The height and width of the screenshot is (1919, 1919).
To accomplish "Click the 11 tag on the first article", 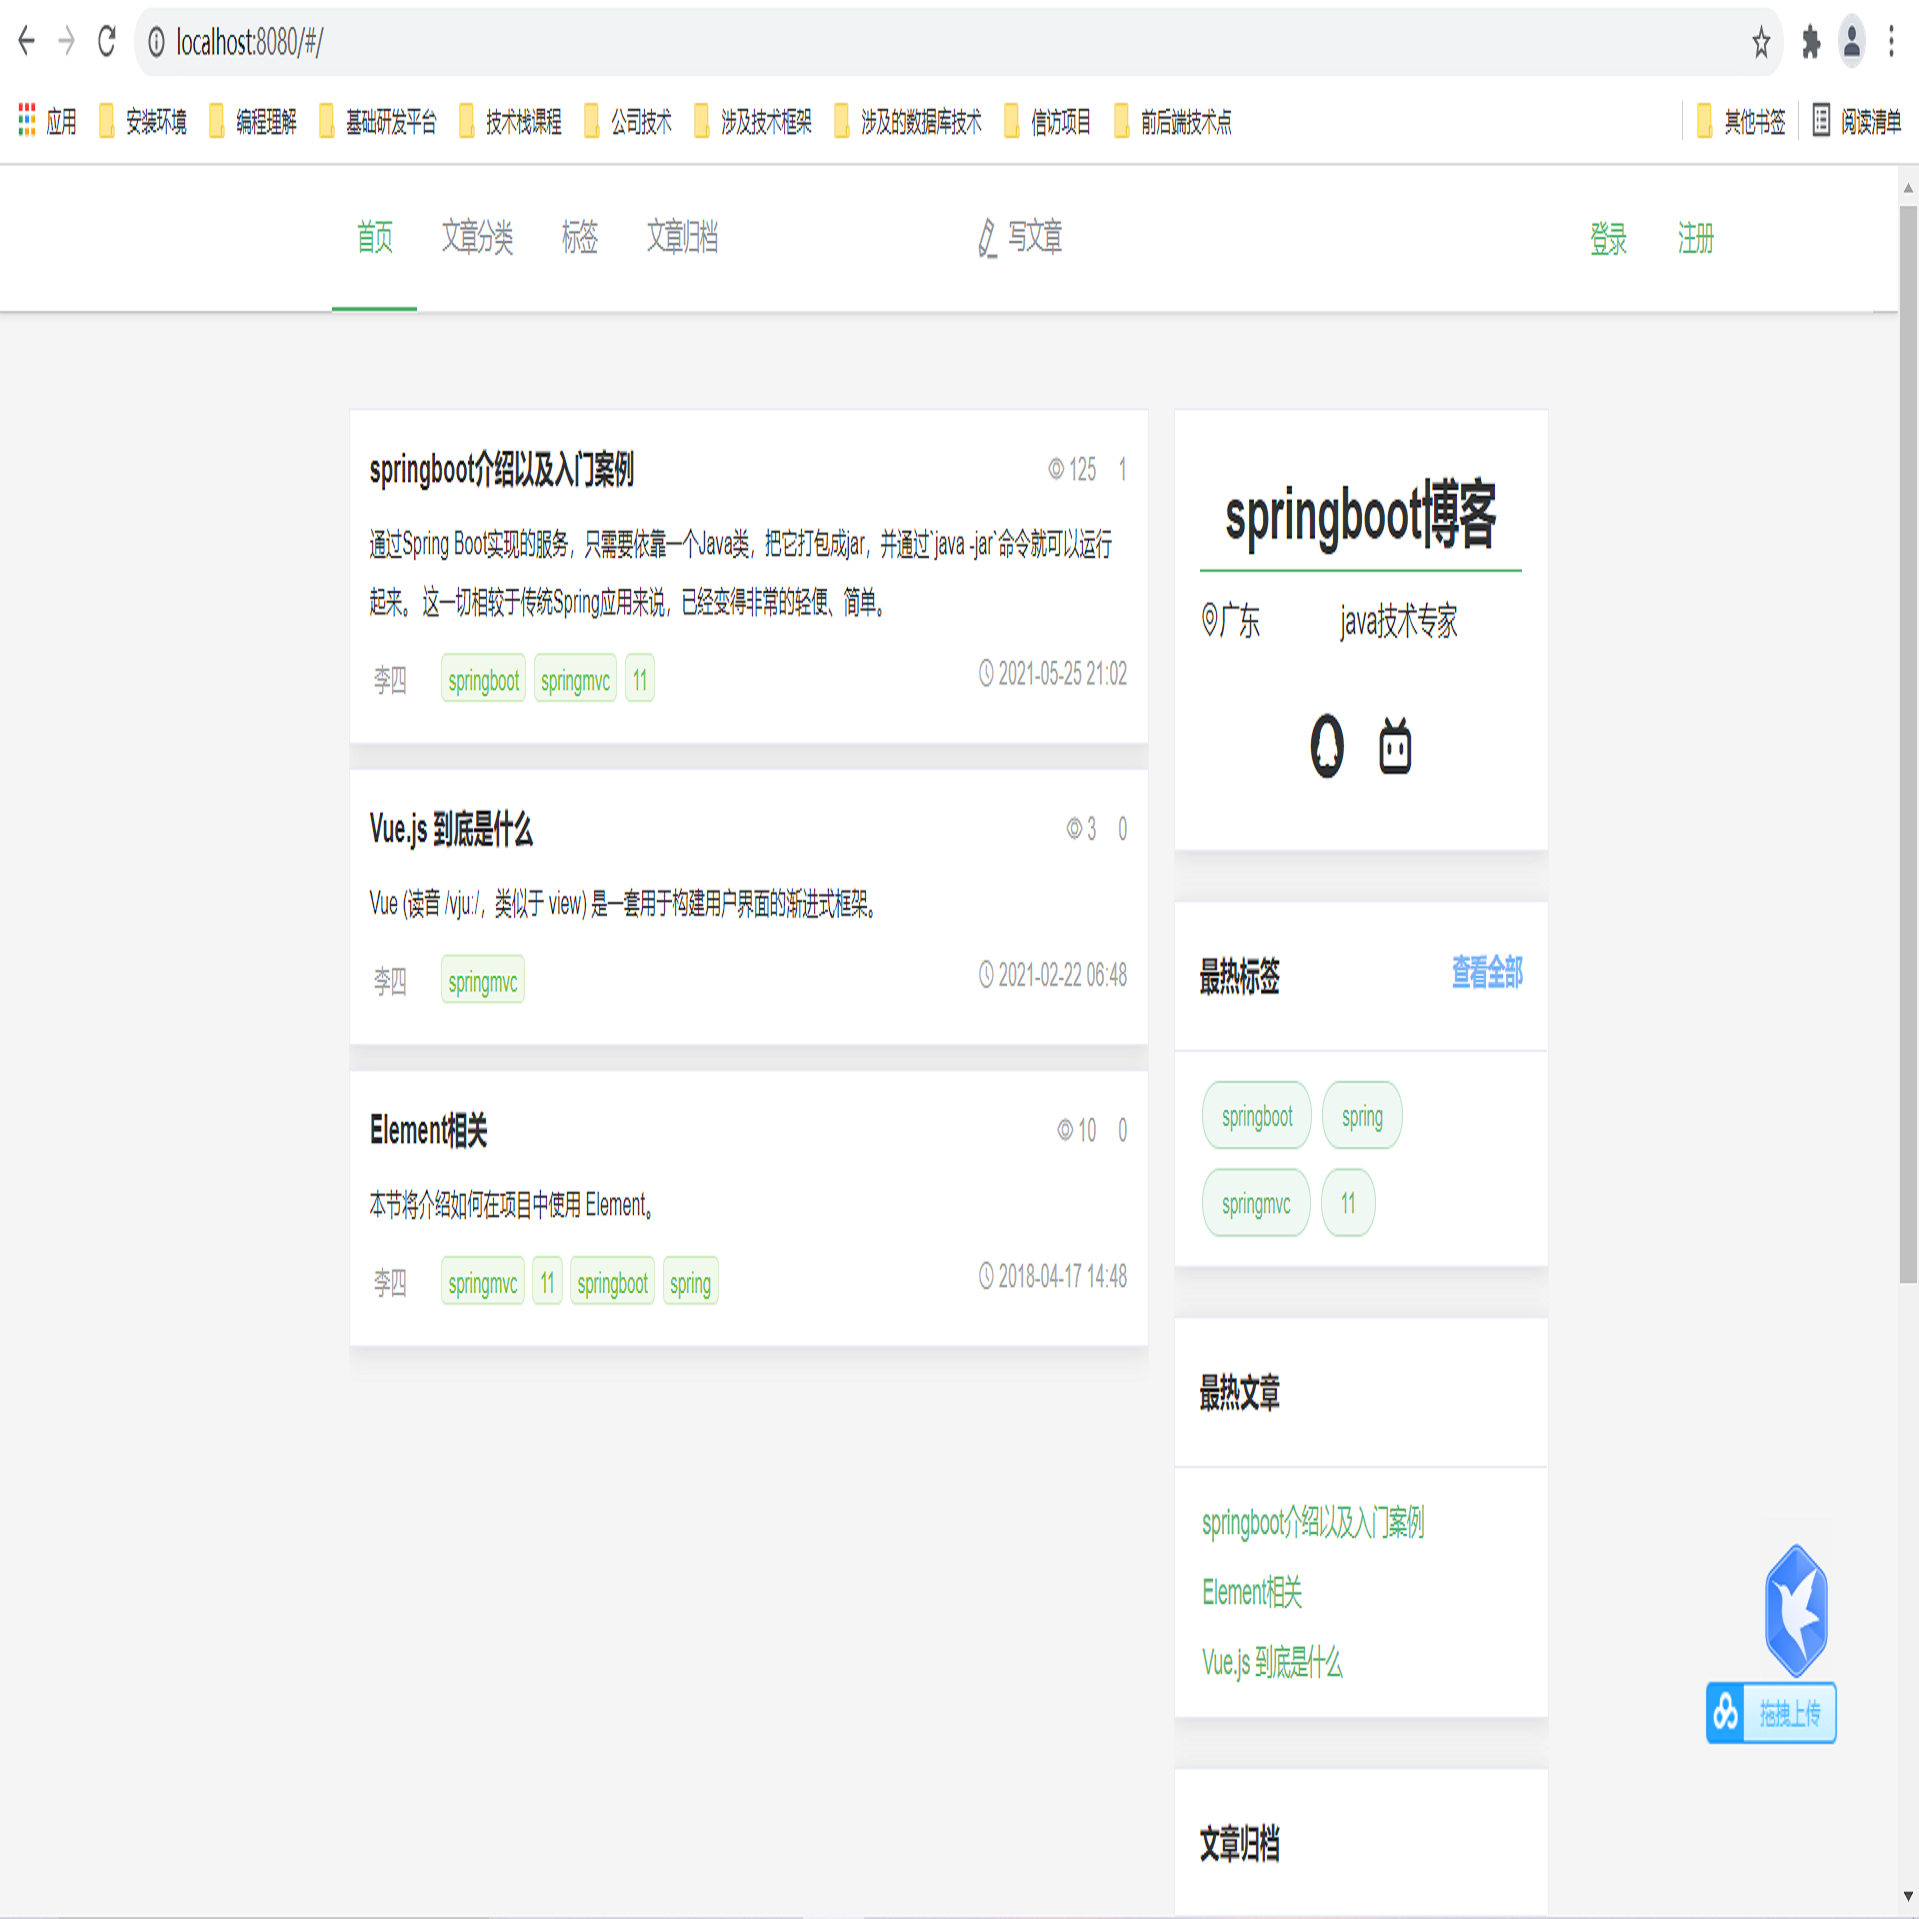I will click(640, 680).
